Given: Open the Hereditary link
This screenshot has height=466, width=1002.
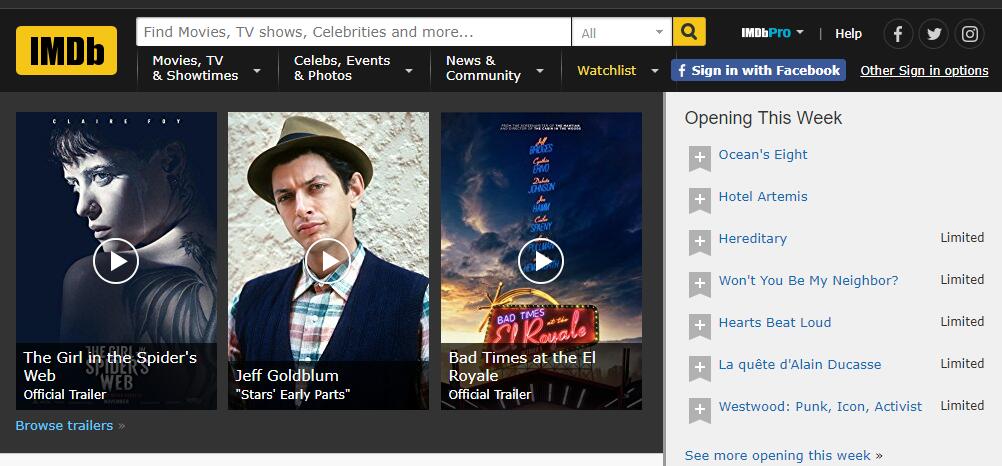Looking at the screenshot, I should tap(752, 238).
